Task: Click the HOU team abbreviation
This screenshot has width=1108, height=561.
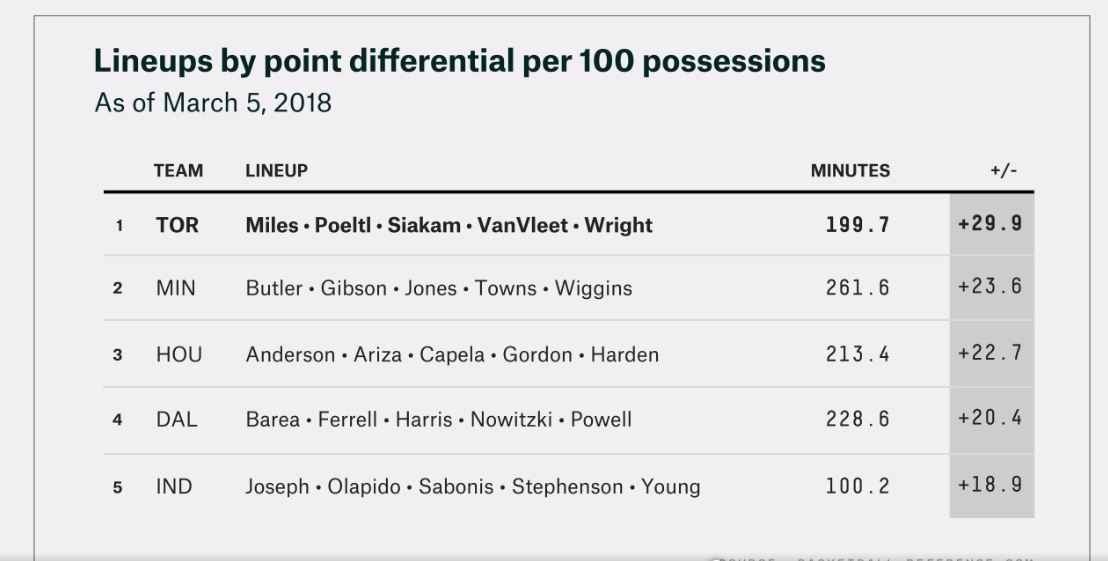Action: (x=178, y=354)
